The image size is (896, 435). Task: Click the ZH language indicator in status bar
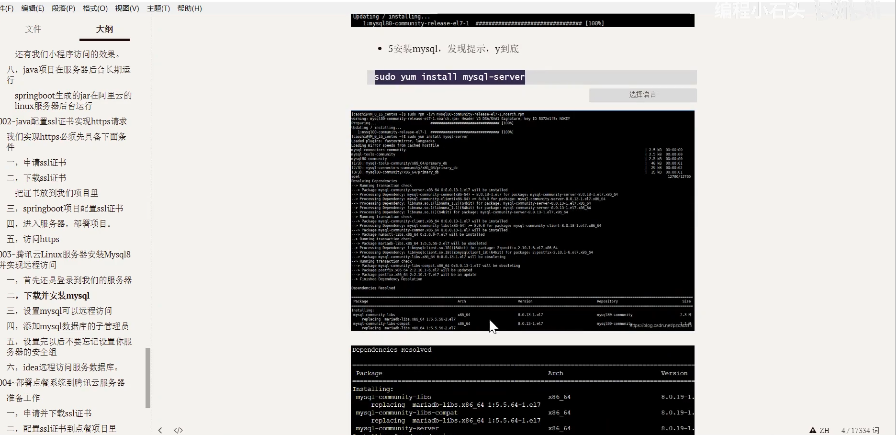click(824, 430)
